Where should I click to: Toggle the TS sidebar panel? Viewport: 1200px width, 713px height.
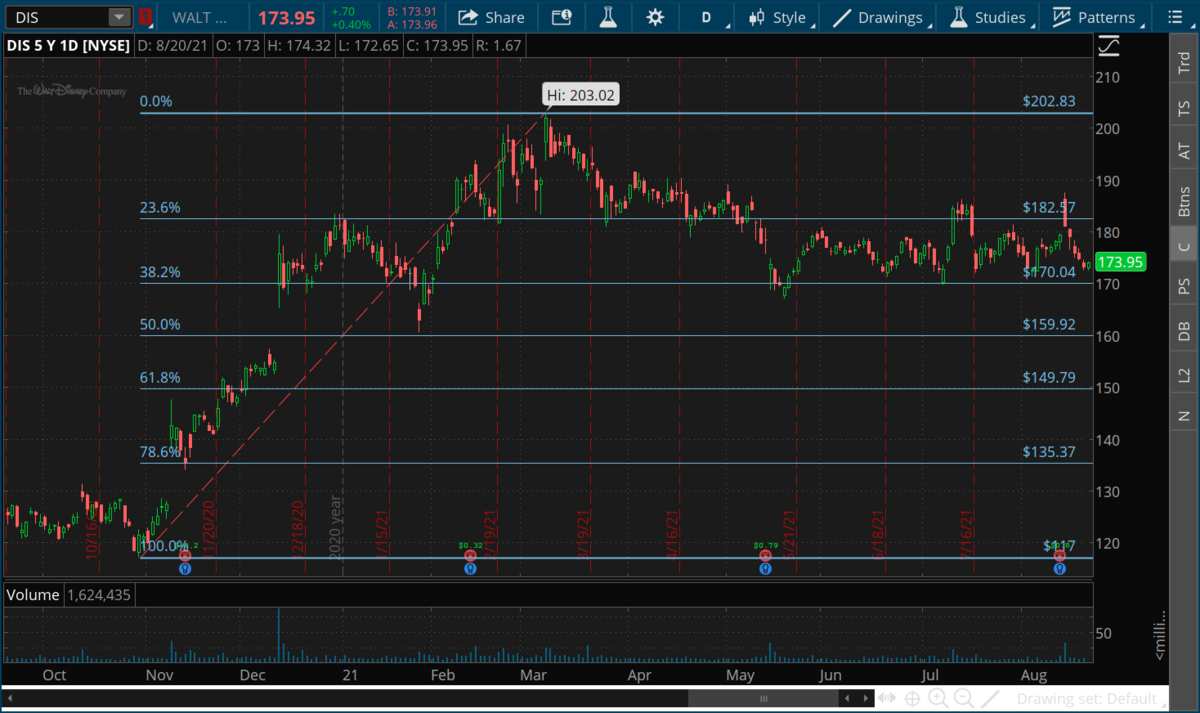coord(1183,108)
